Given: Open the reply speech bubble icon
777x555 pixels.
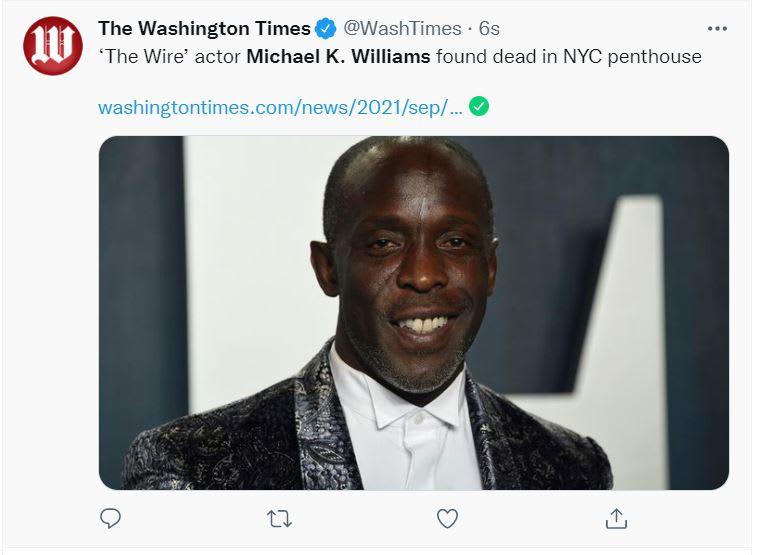Looking at the screenshot, I should coord(111,518).
